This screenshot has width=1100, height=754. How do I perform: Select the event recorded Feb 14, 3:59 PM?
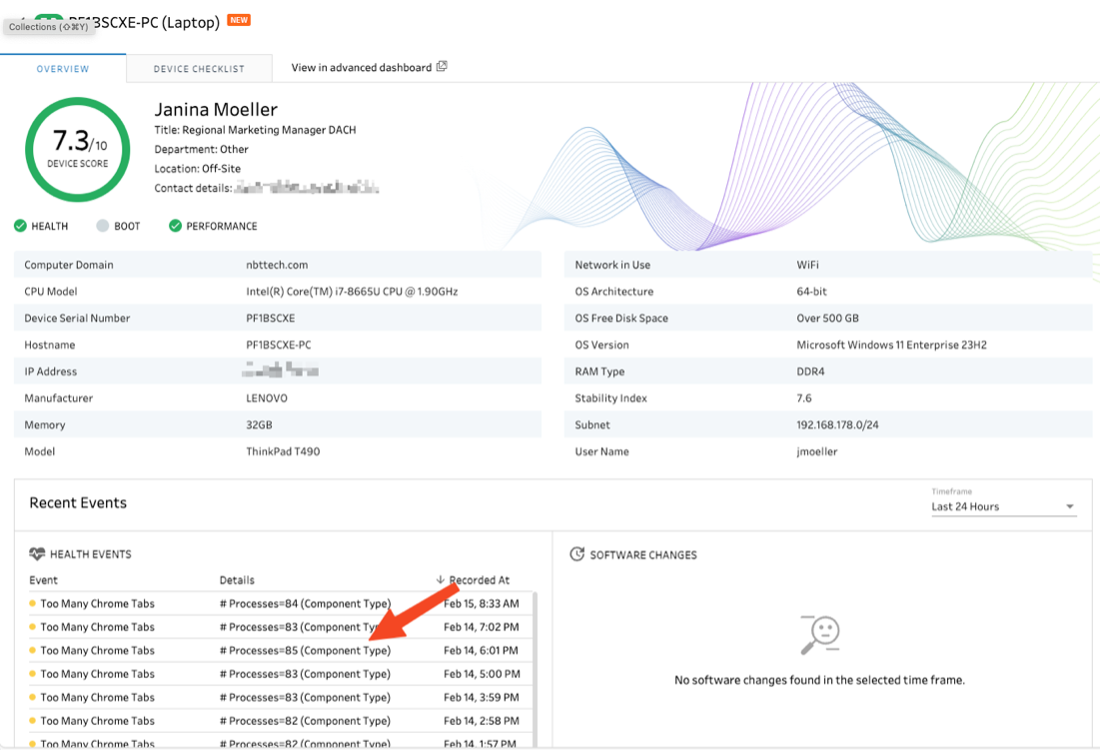[x=281, y=697]
